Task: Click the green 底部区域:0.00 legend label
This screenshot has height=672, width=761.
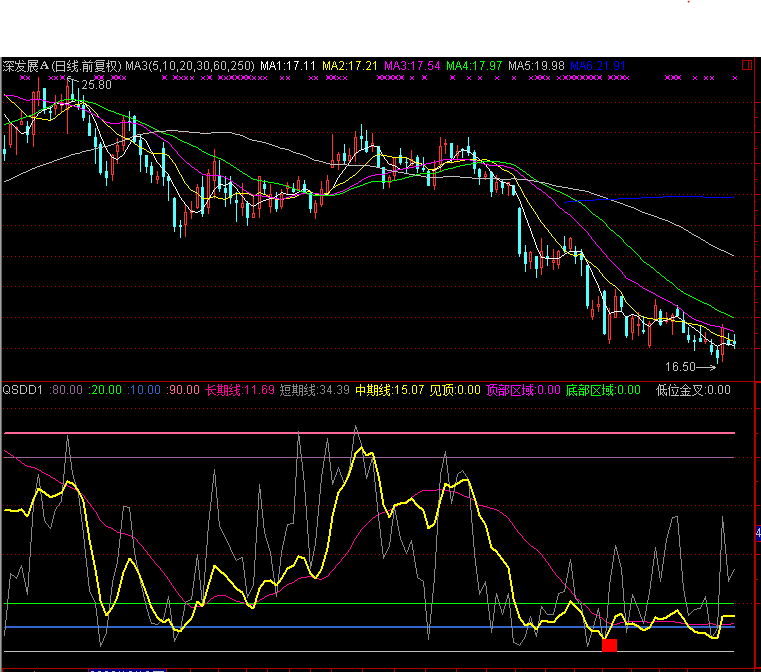Action: [603, 390]
